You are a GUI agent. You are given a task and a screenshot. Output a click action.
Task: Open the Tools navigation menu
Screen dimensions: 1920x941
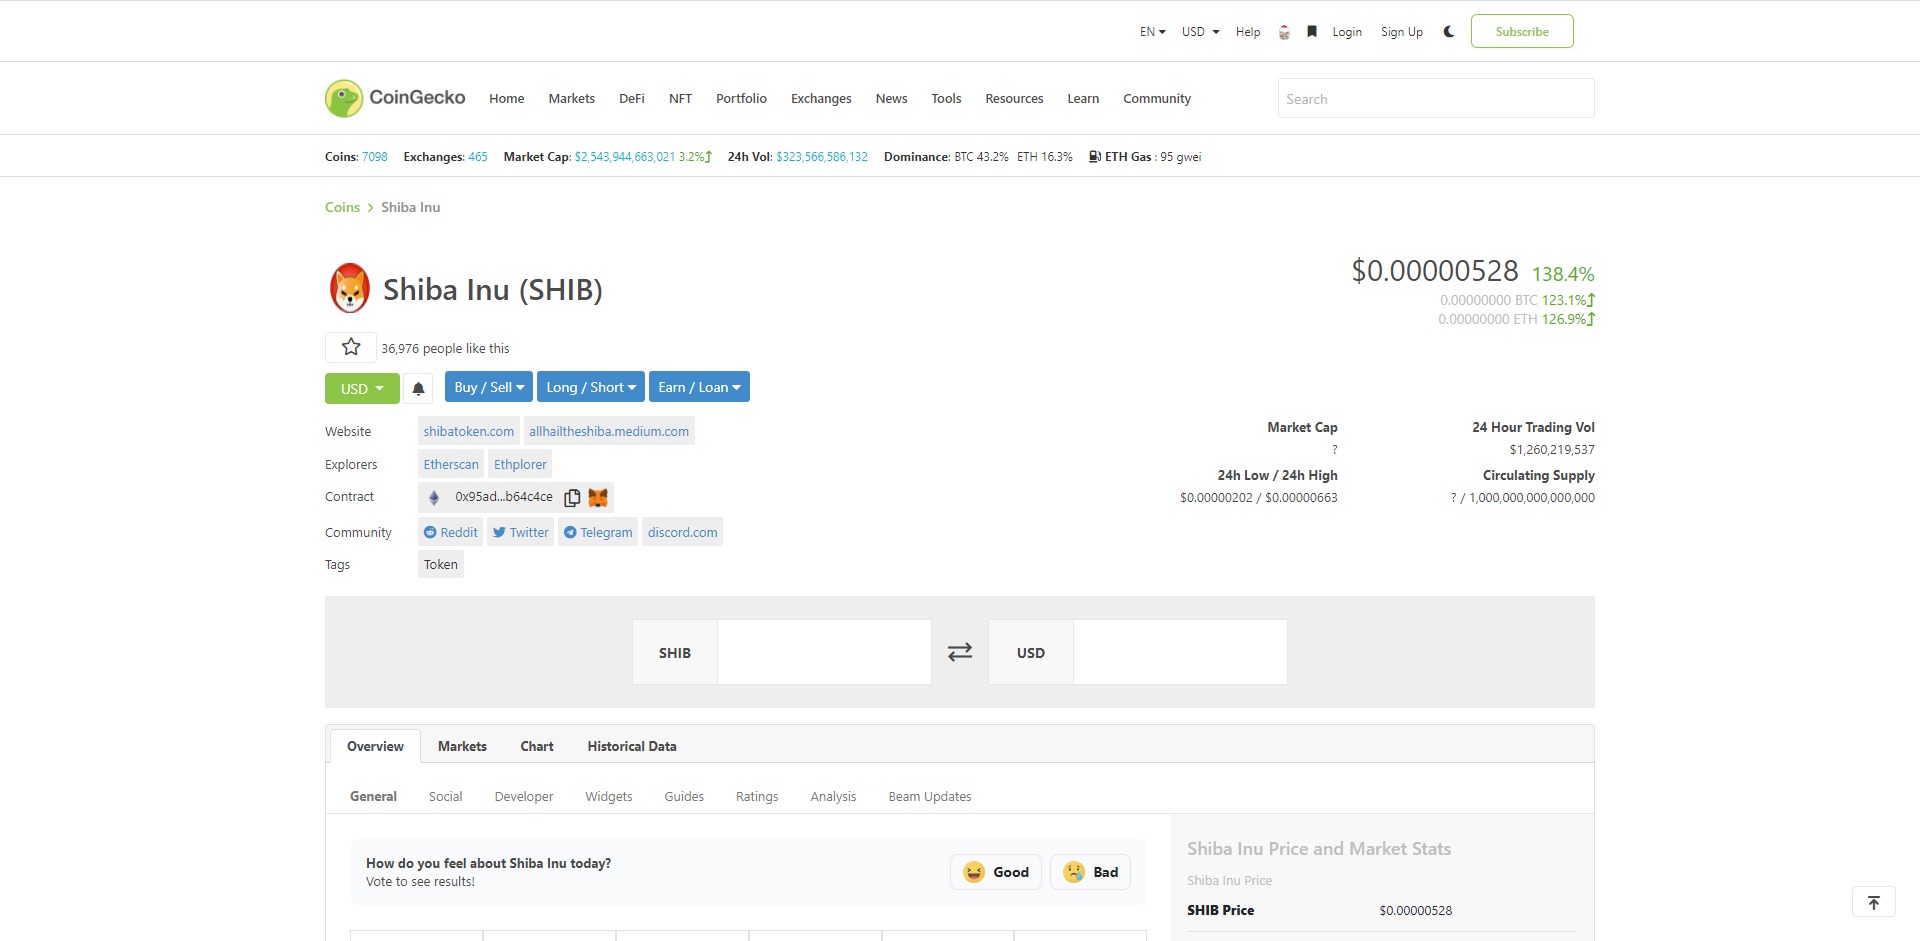coord(946,98)
